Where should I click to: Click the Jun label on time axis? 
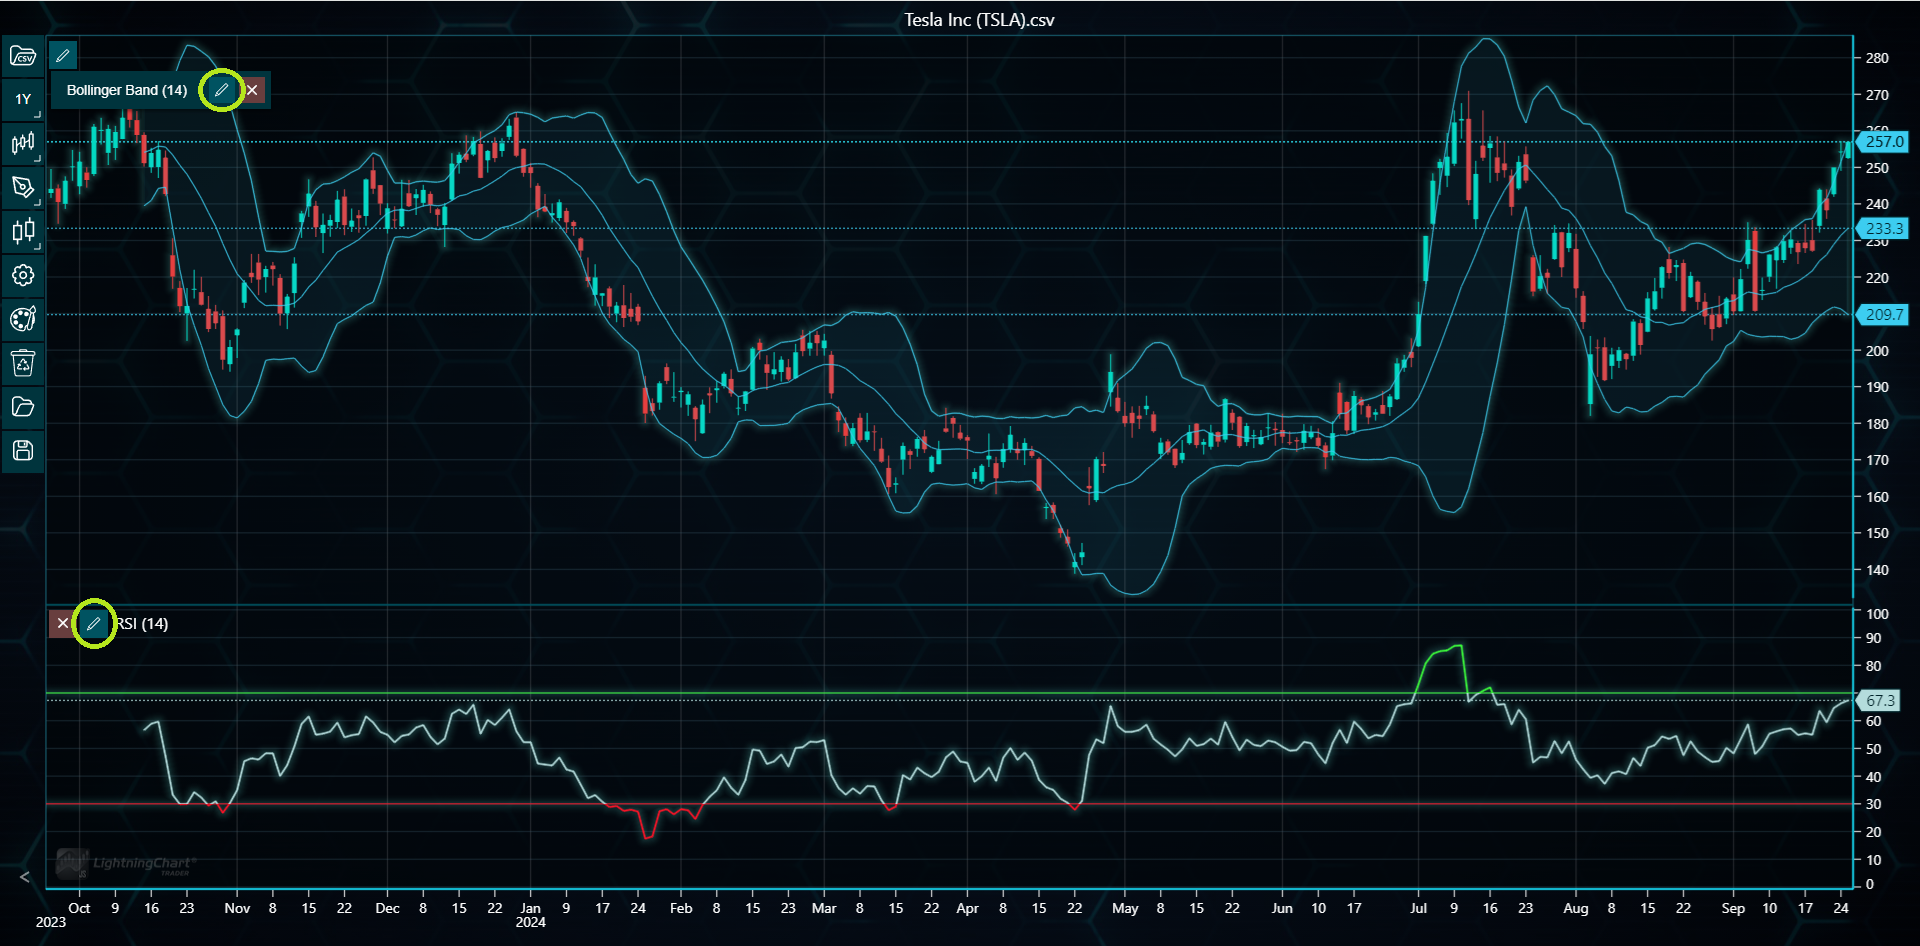[1282, 908]
